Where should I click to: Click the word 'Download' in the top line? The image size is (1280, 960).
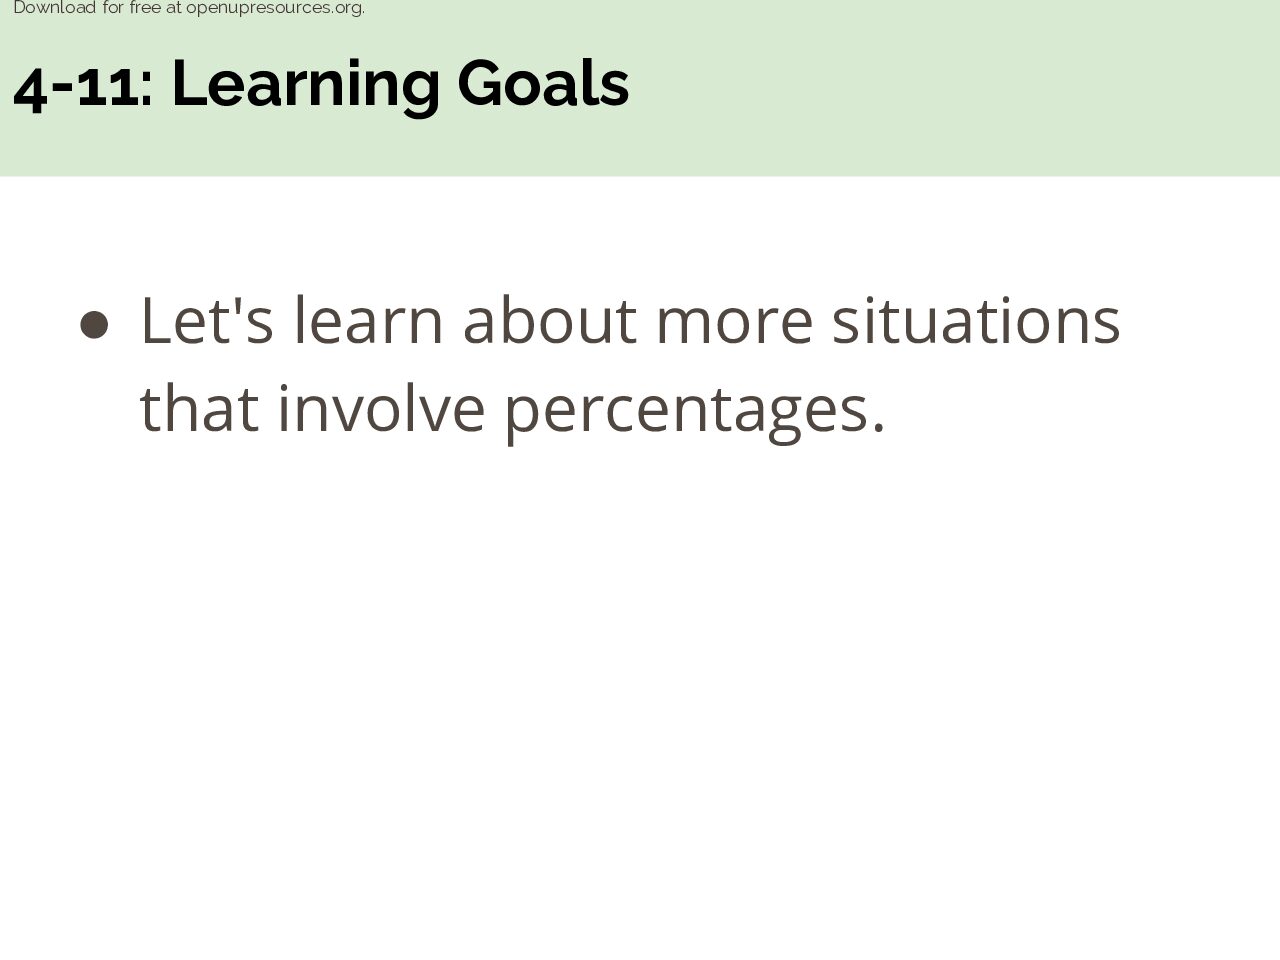(x=55, y=8)
